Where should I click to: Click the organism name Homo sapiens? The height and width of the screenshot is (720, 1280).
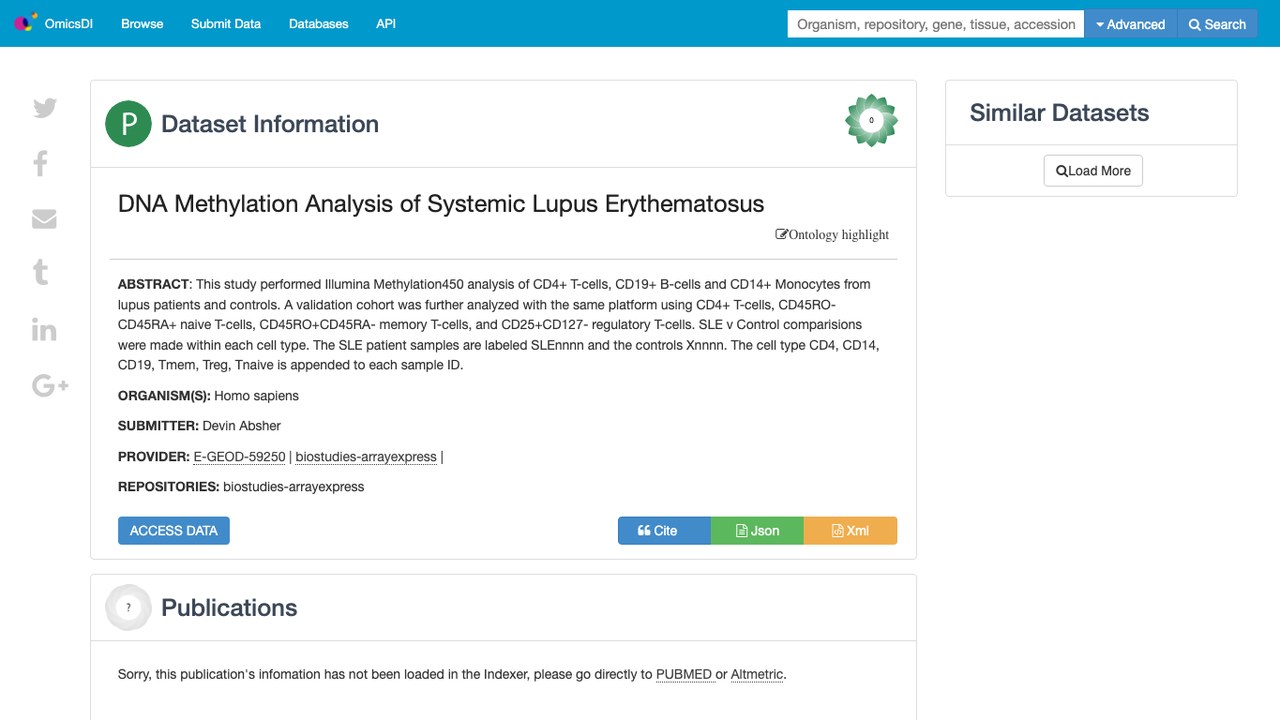coord(257,396)
